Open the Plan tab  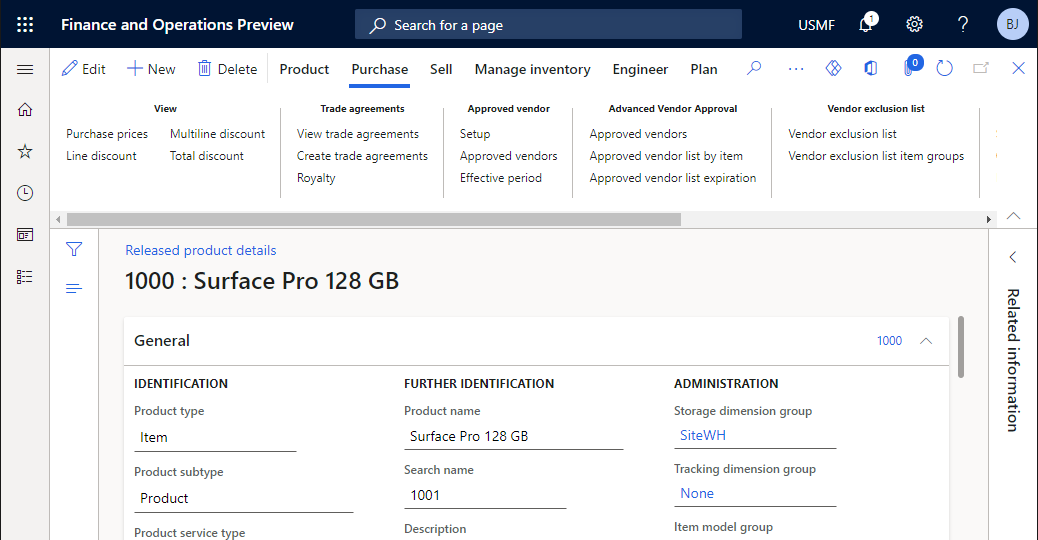704,69
